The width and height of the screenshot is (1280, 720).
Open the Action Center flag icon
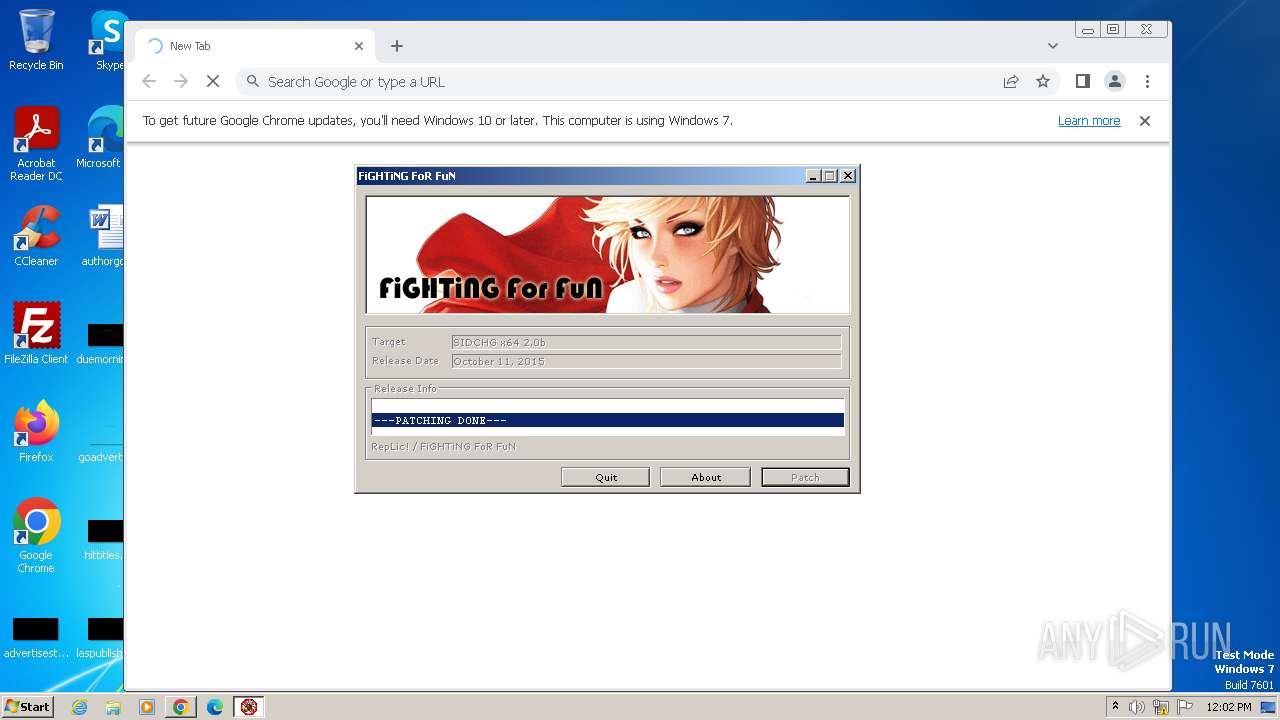click(x=1185, y=707)
